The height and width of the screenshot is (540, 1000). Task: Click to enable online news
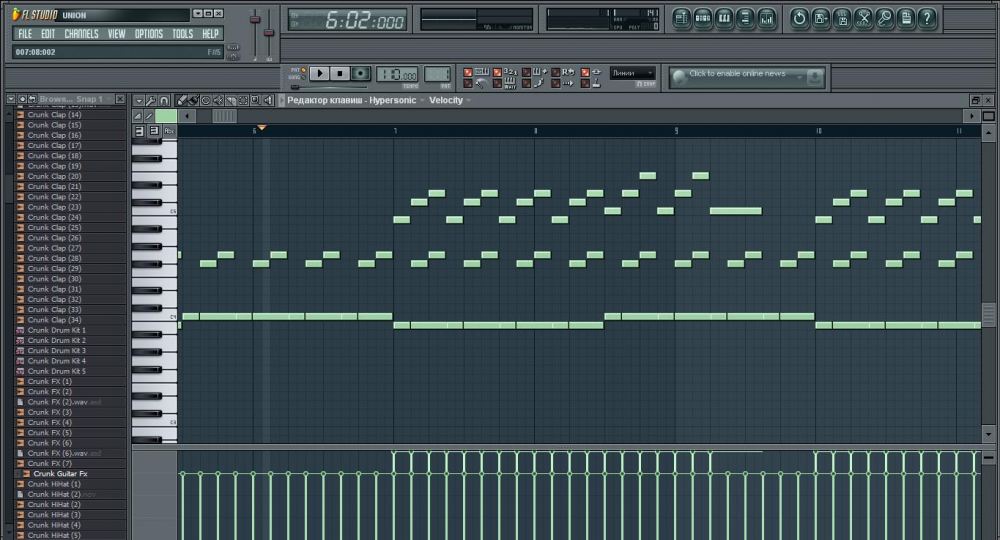pyautogui.click(x=737, y=73)
